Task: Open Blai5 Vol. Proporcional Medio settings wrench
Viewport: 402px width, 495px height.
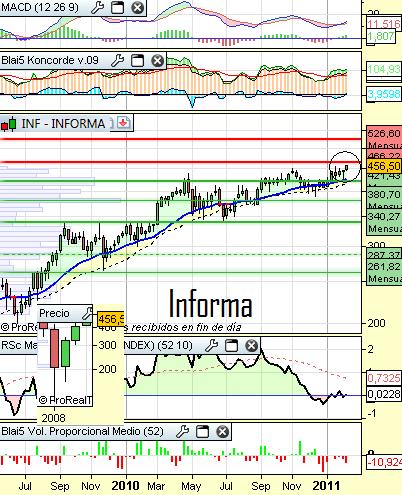Action: click(182, 432)
